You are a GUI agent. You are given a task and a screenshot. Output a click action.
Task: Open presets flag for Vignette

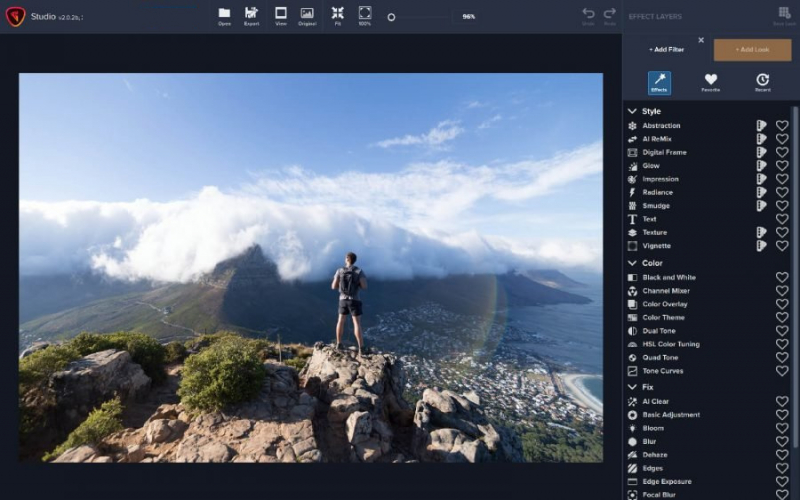[x=761, y=246]
